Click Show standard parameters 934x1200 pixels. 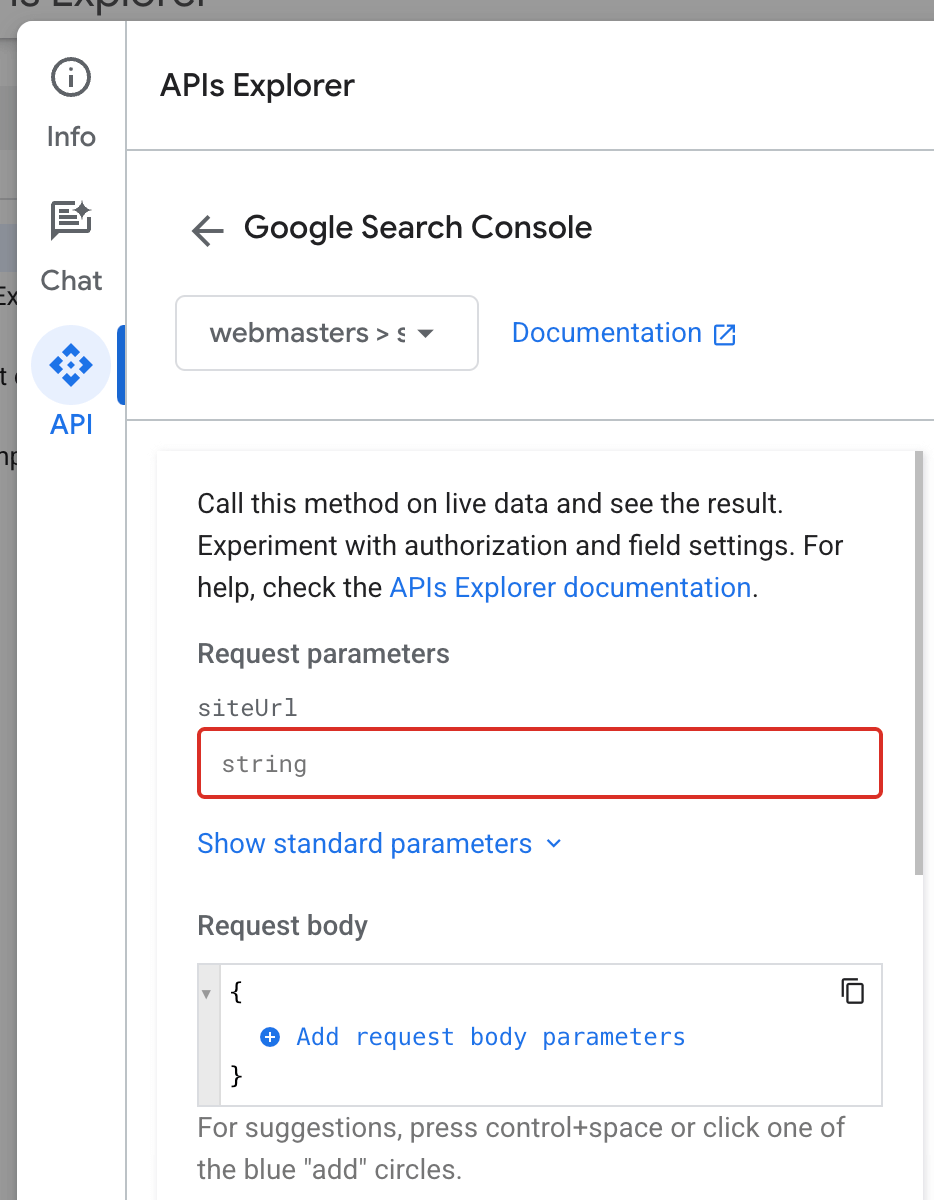point(364,844)
